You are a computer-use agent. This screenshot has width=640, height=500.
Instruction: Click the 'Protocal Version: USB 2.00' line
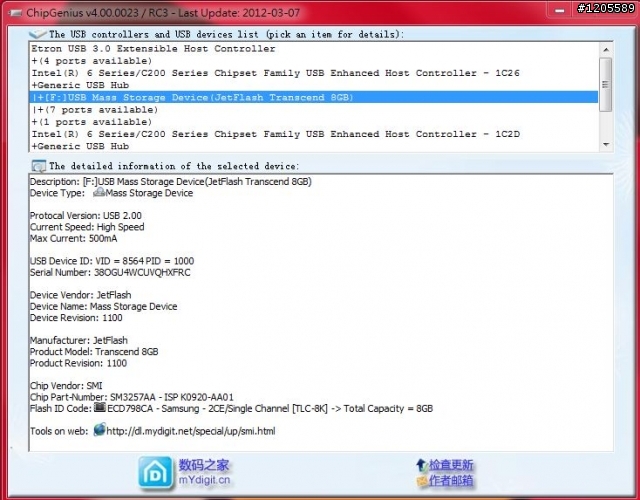tap(86, 216)
